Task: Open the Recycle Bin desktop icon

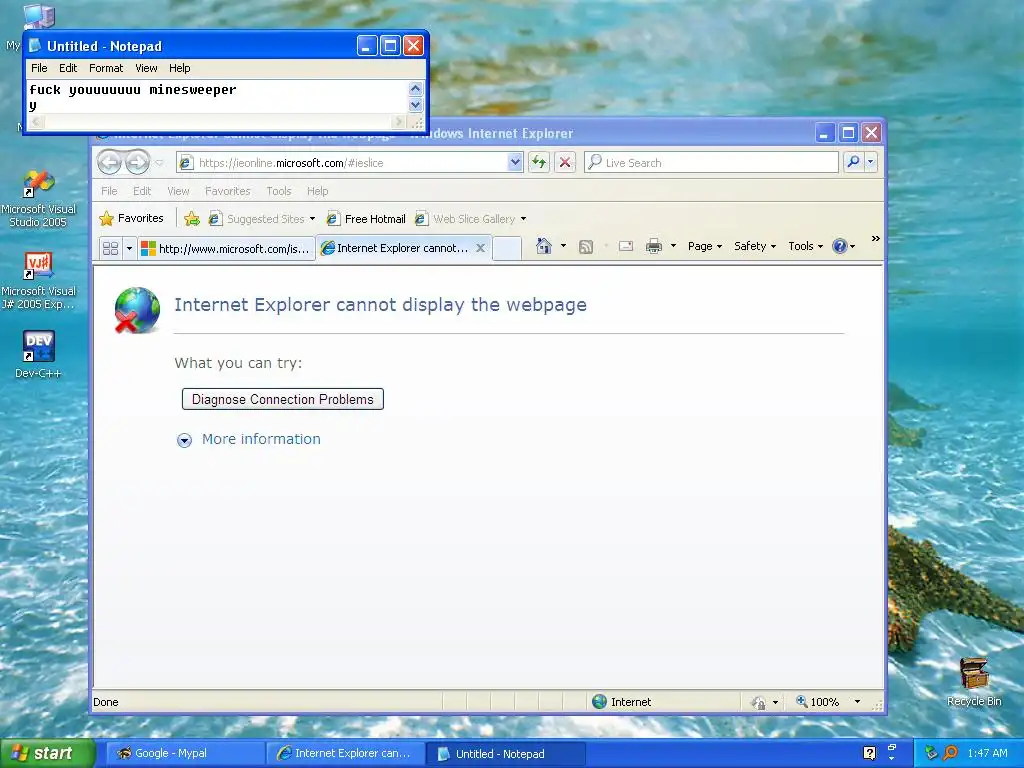Action: pyautogui.click(x=974, y=682)
